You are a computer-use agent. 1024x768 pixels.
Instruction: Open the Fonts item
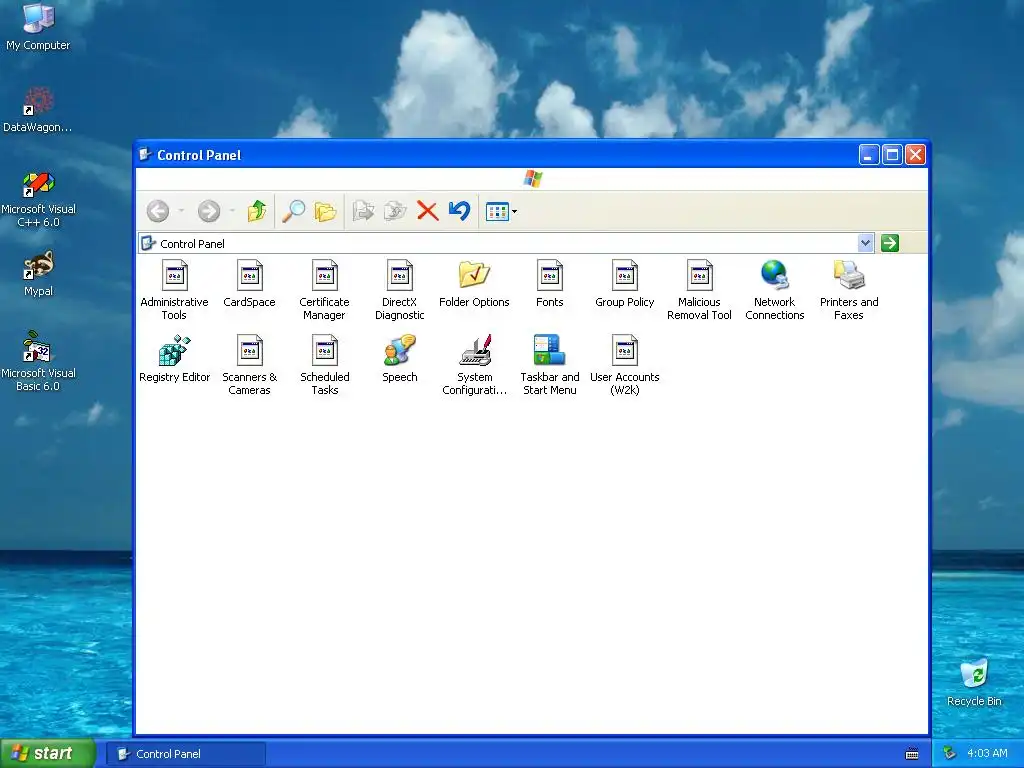(550, 283)
